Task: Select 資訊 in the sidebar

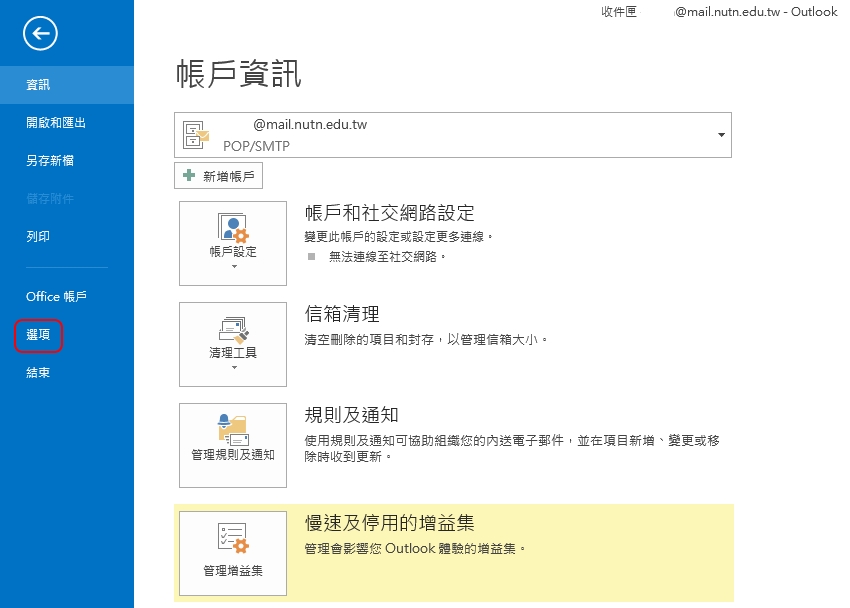Action: pos(67,85)
